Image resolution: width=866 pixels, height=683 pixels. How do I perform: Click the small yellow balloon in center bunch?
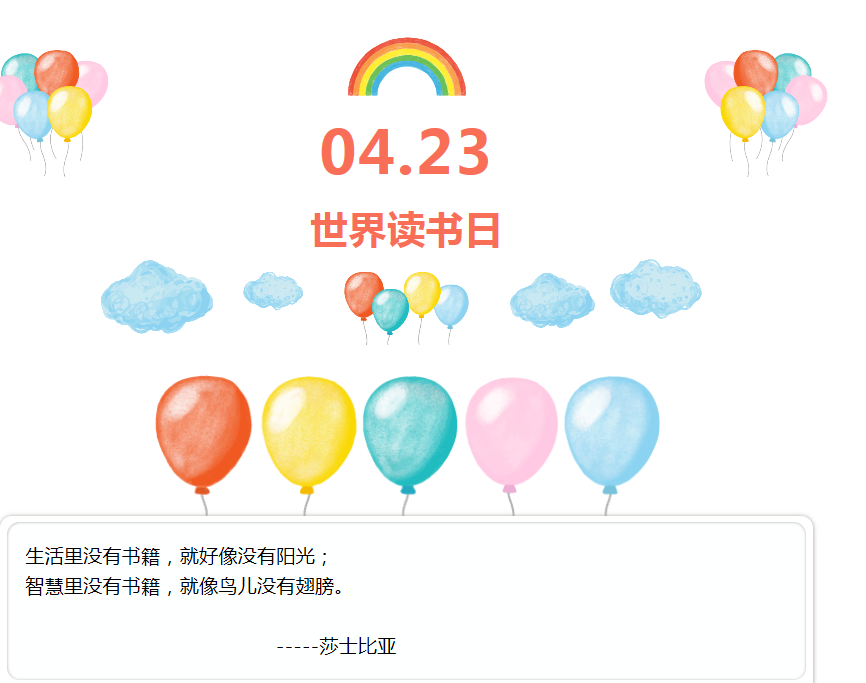point(422,294)
